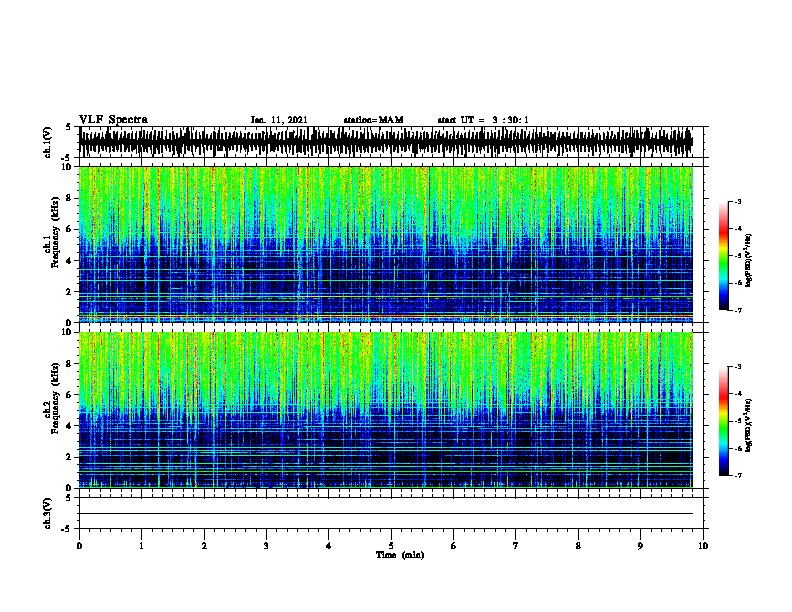Click the "-7" label on lower colorbar
Screen dimensions: 792x612
[737, 475]
